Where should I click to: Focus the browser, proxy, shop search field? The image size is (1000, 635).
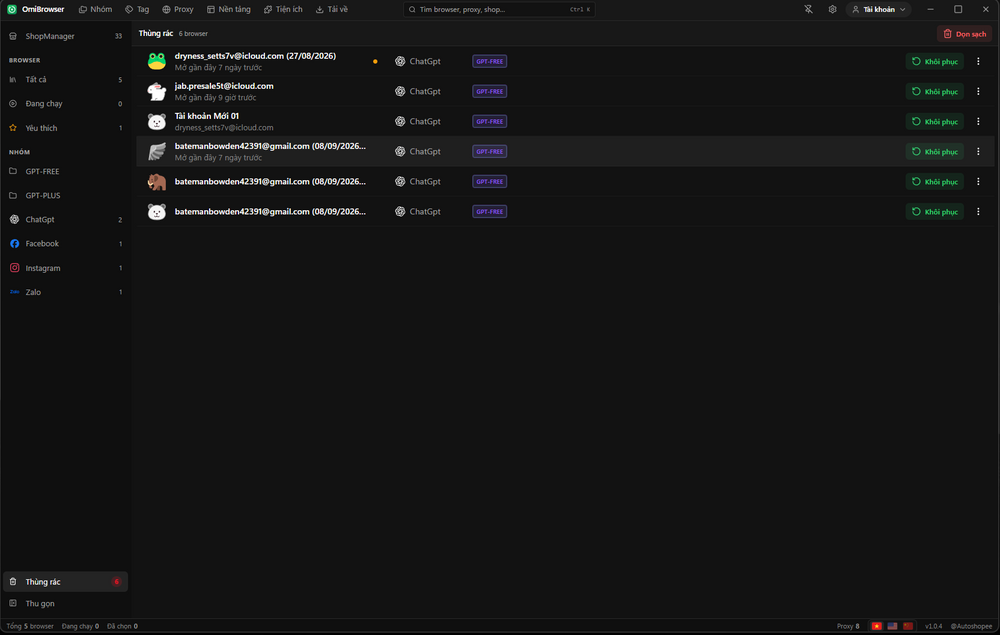click(499, 10)
